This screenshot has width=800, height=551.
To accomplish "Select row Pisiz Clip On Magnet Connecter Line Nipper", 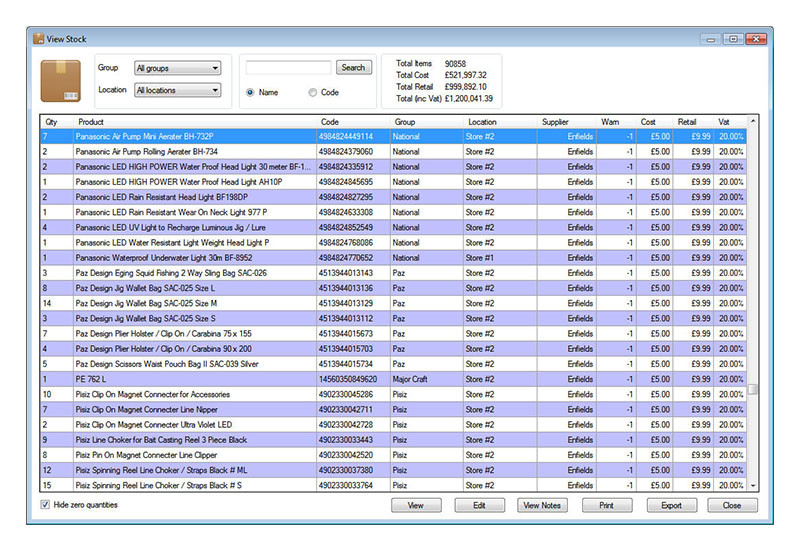I will tap(393, 410).
